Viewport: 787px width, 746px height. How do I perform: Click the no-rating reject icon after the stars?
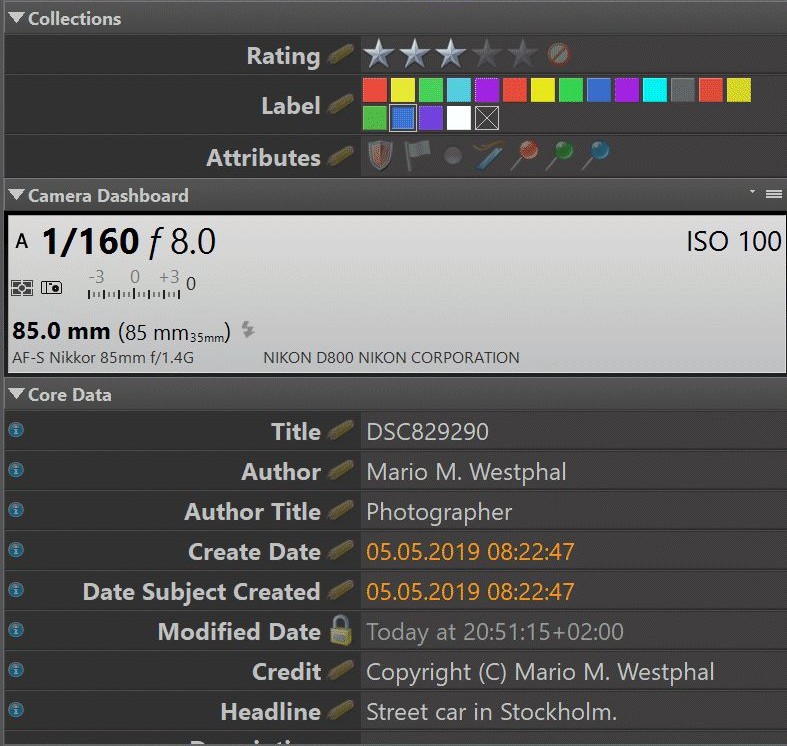559,54
